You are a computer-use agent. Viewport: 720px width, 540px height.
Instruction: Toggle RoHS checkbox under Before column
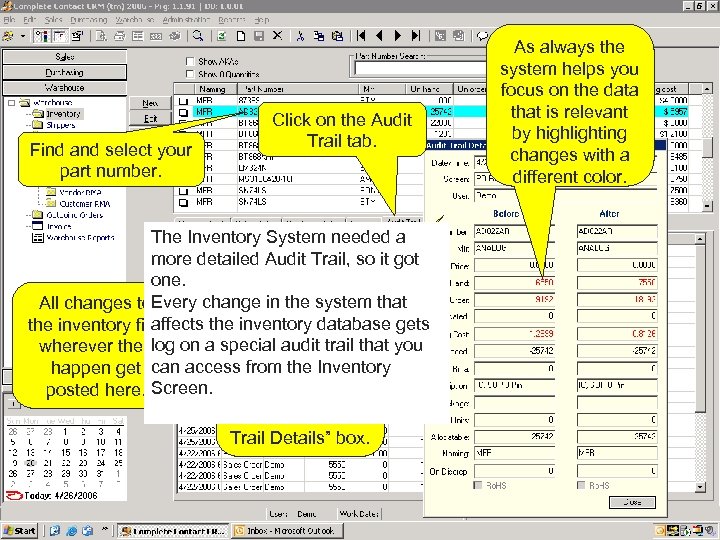[478, 485]
